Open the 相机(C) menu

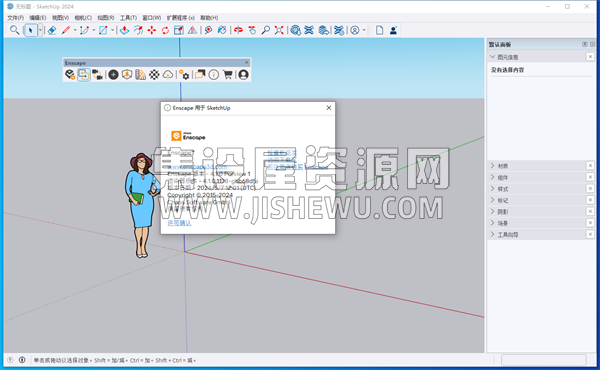pyautogui.click(x=83, y=18)
